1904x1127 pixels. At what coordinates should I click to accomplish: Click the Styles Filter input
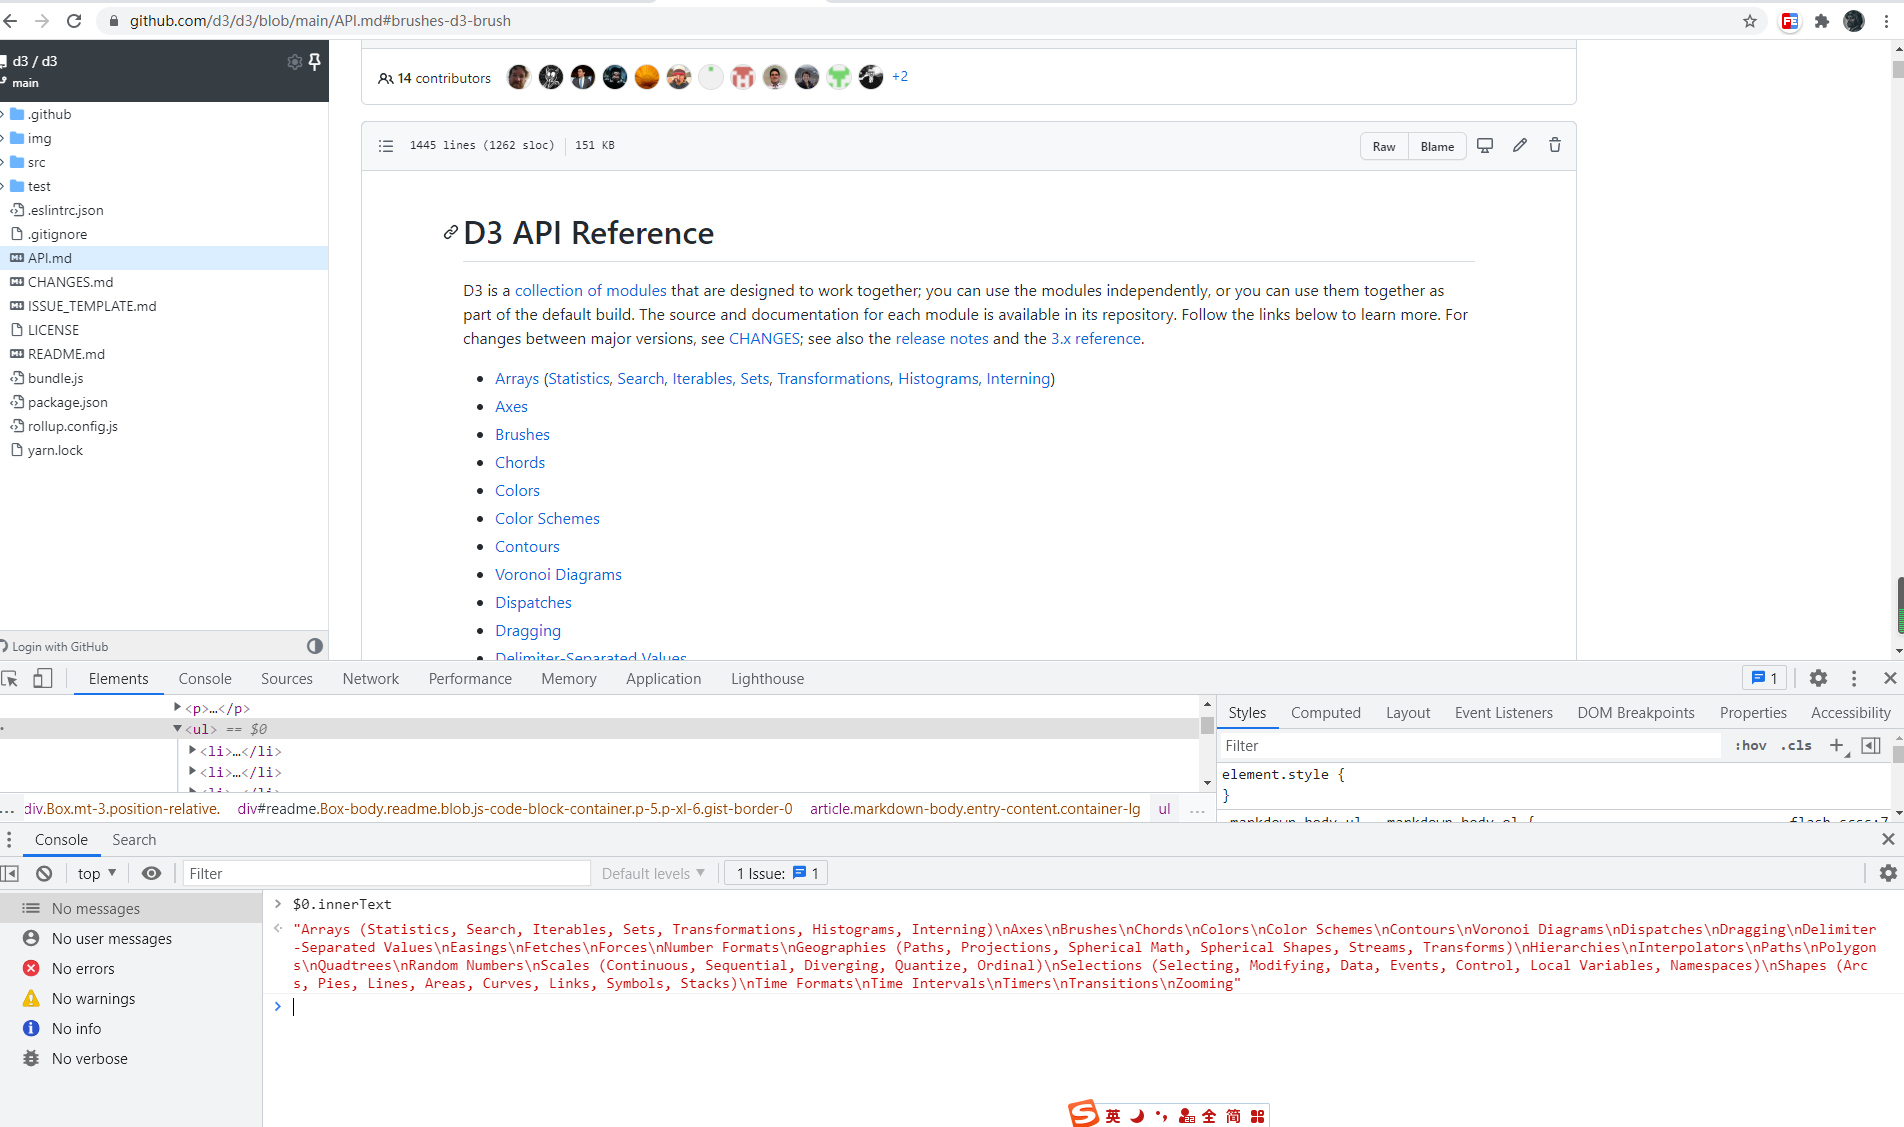(x=1470, y=746)
